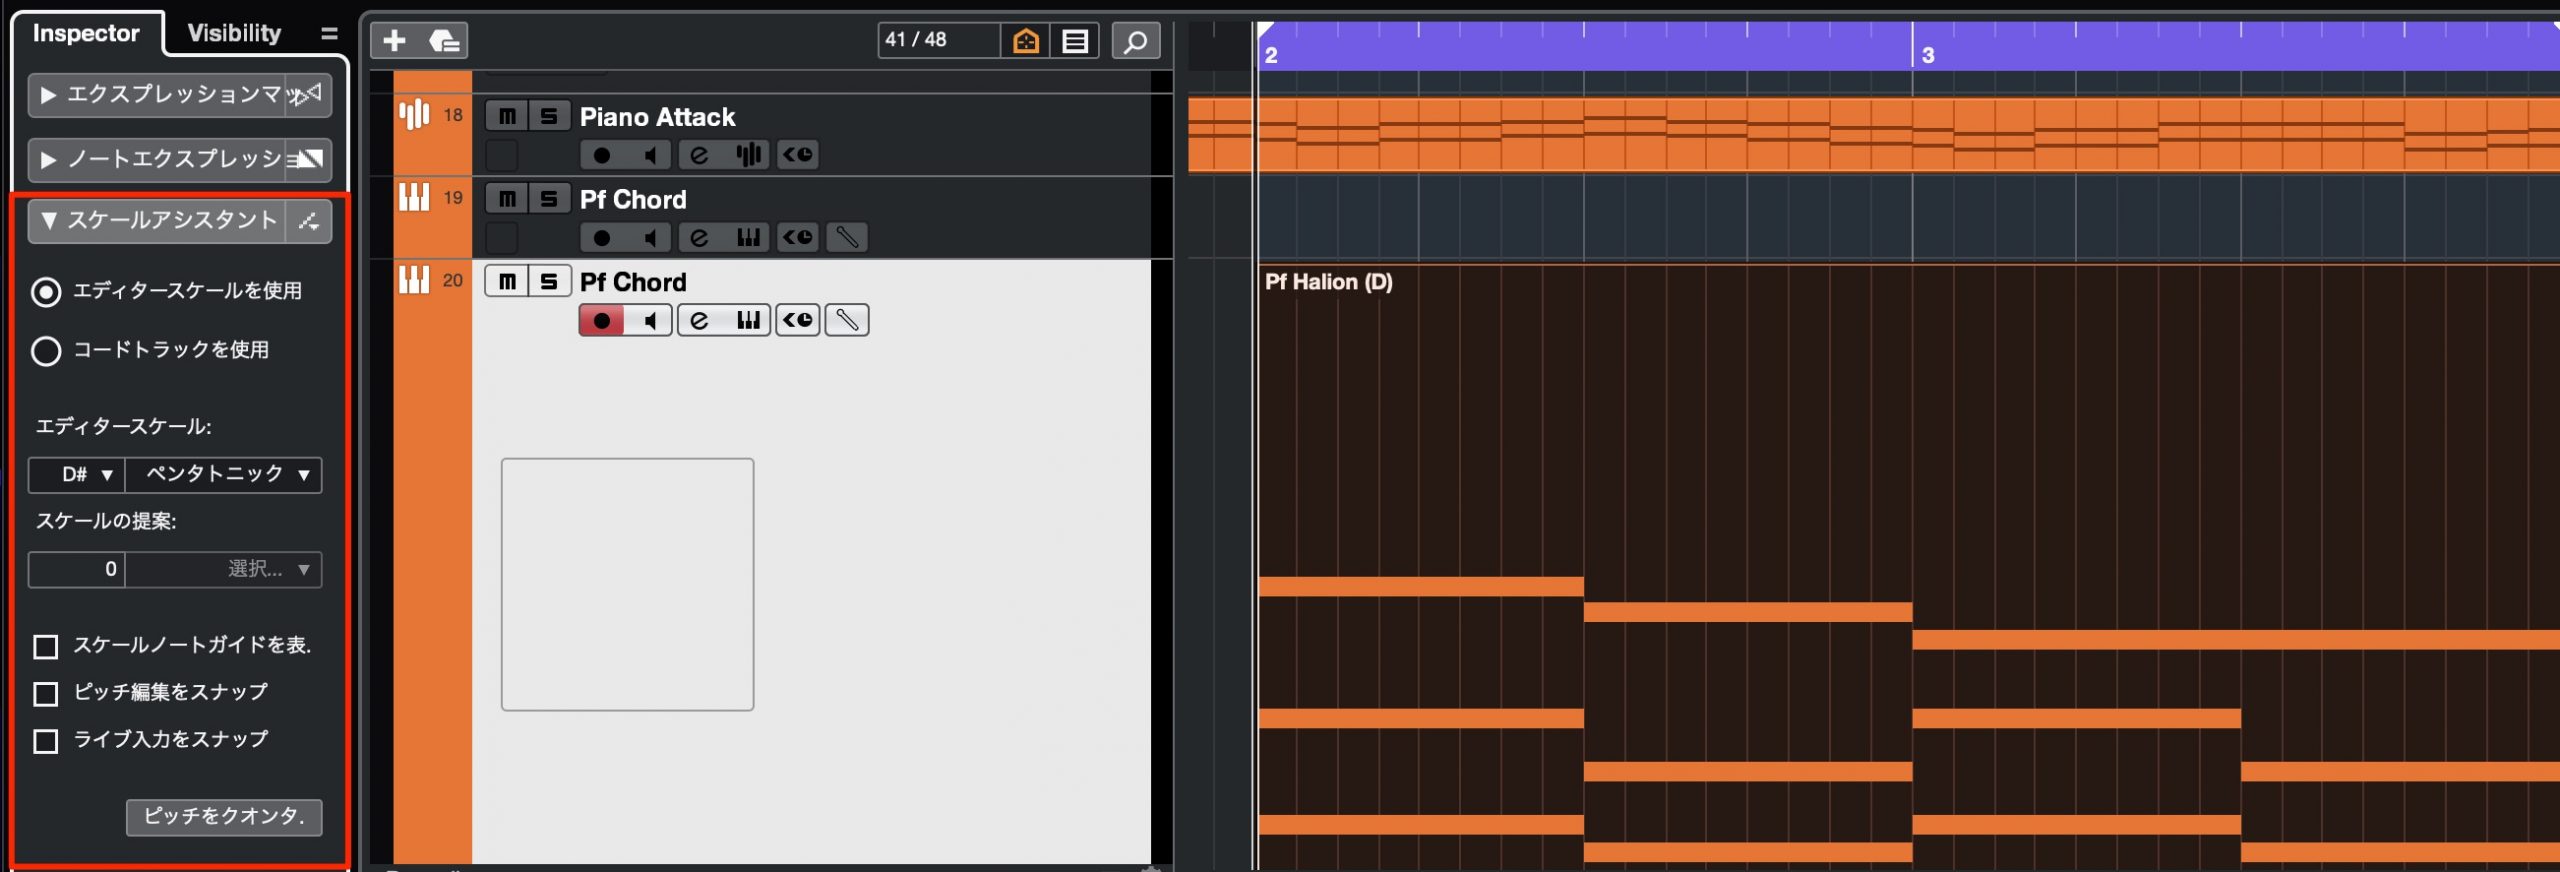Open the Inspector setup menu icon
Viewport: 2560px width, 872px height.
tap(329, 34)
